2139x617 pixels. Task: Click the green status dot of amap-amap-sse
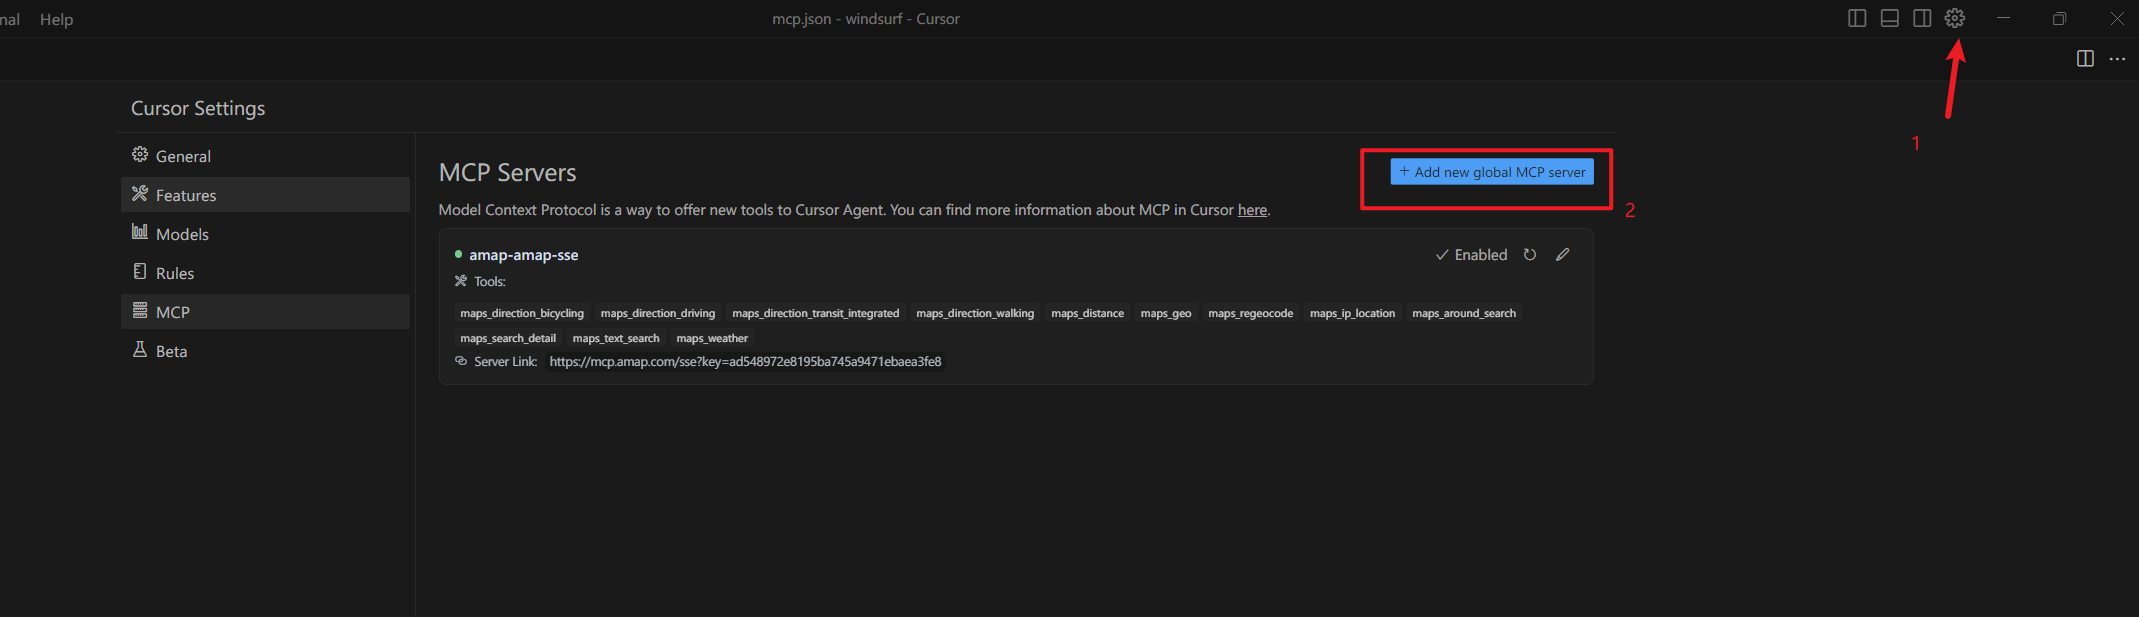click(458, 254)
